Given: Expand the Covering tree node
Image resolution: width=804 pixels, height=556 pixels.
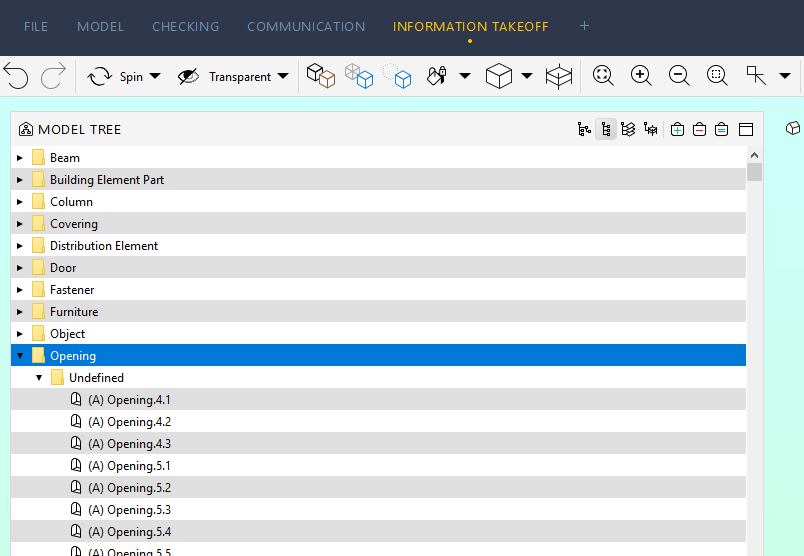Looking at the screenshot, I should (x=19, y=224).
